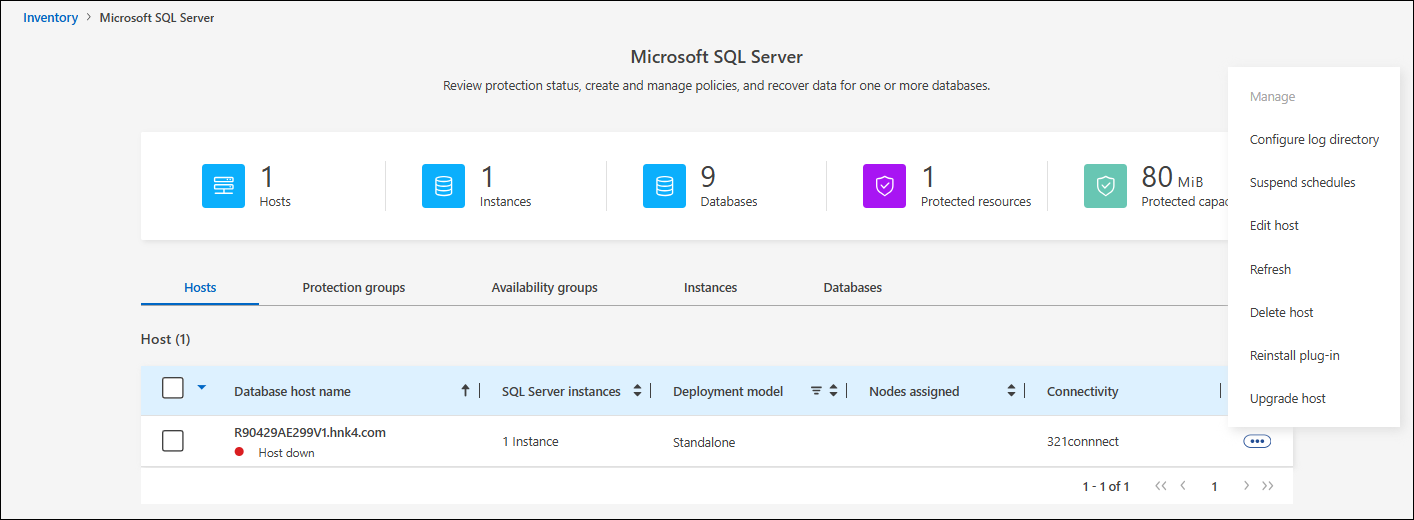
Task: Open the three-dot actions button for host
Action: [1257, 441]
